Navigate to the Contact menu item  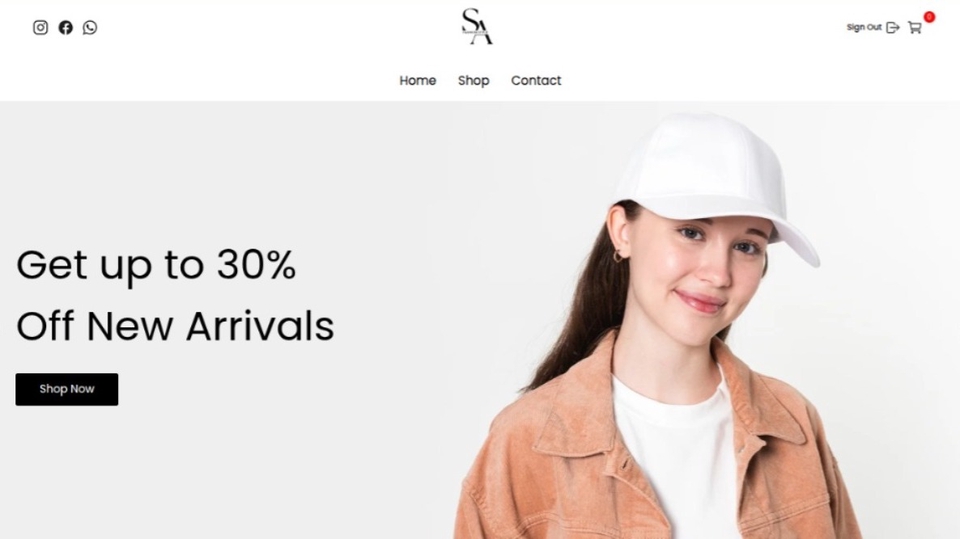point(536,80)
